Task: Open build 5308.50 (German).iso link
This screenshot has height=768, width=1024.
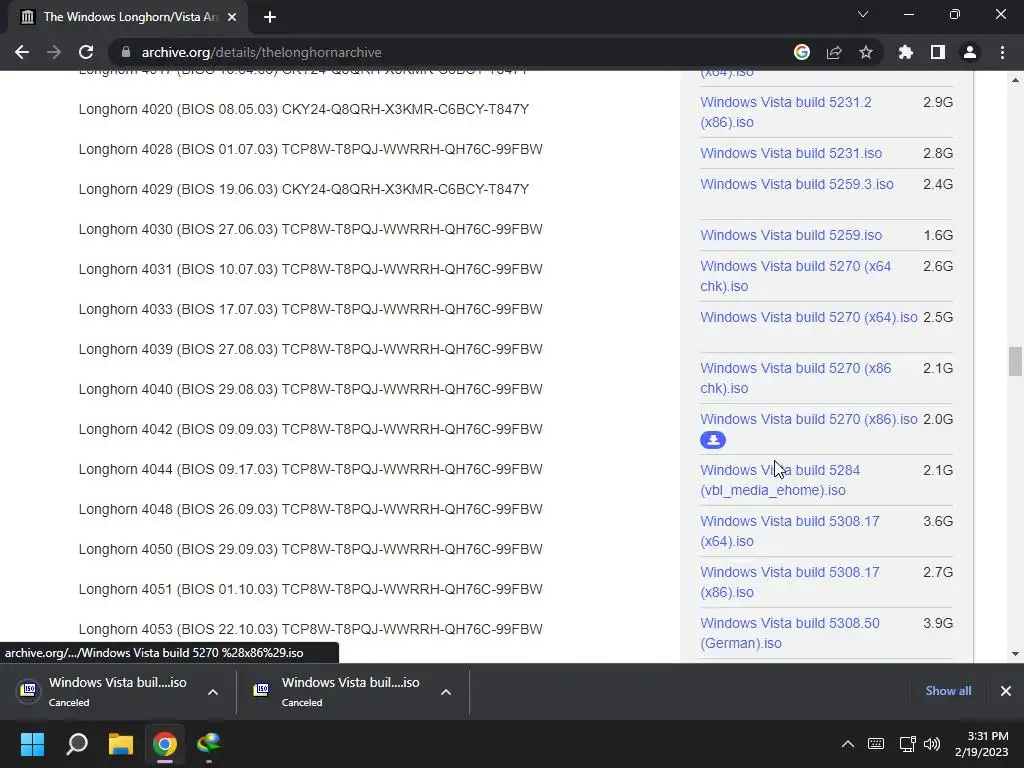Action: point(790,633)
